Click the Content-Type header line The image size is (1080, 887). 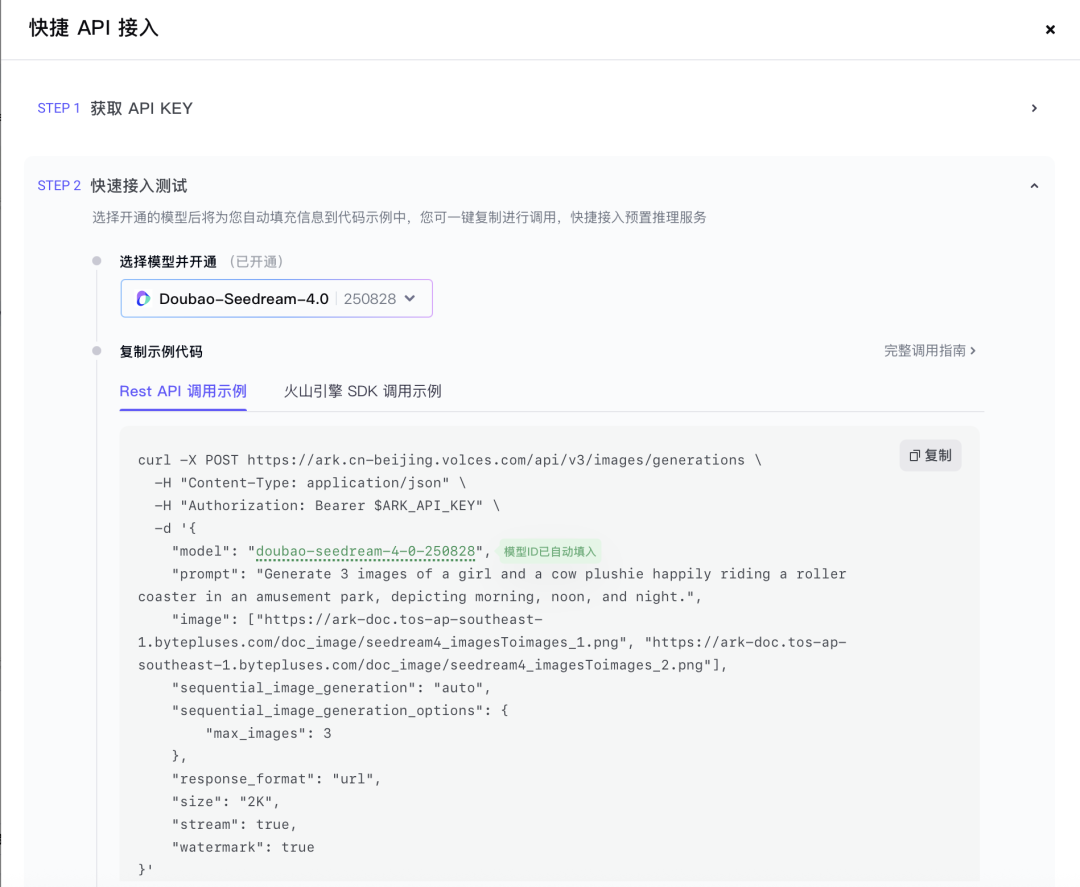click(310, 483)
